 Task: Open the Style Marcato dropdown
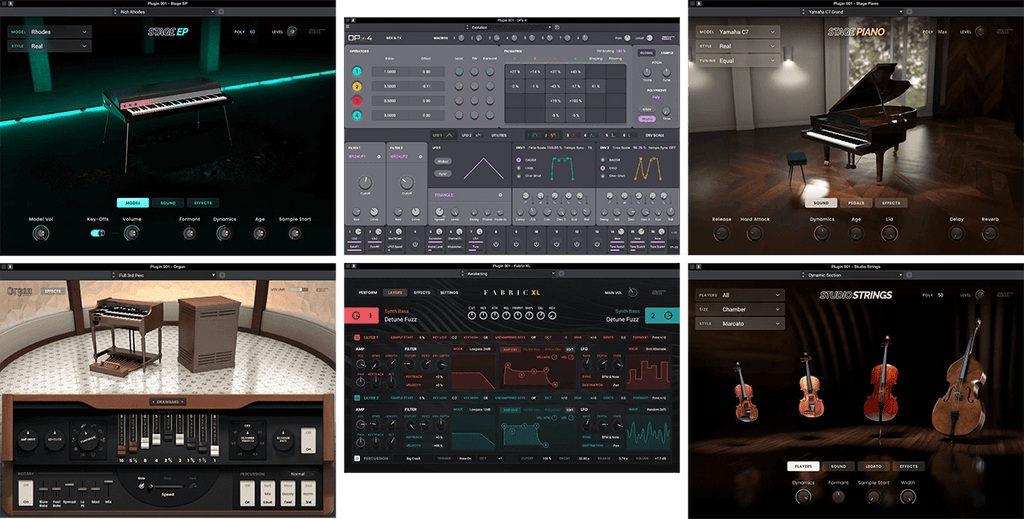[x=739, y=324]
